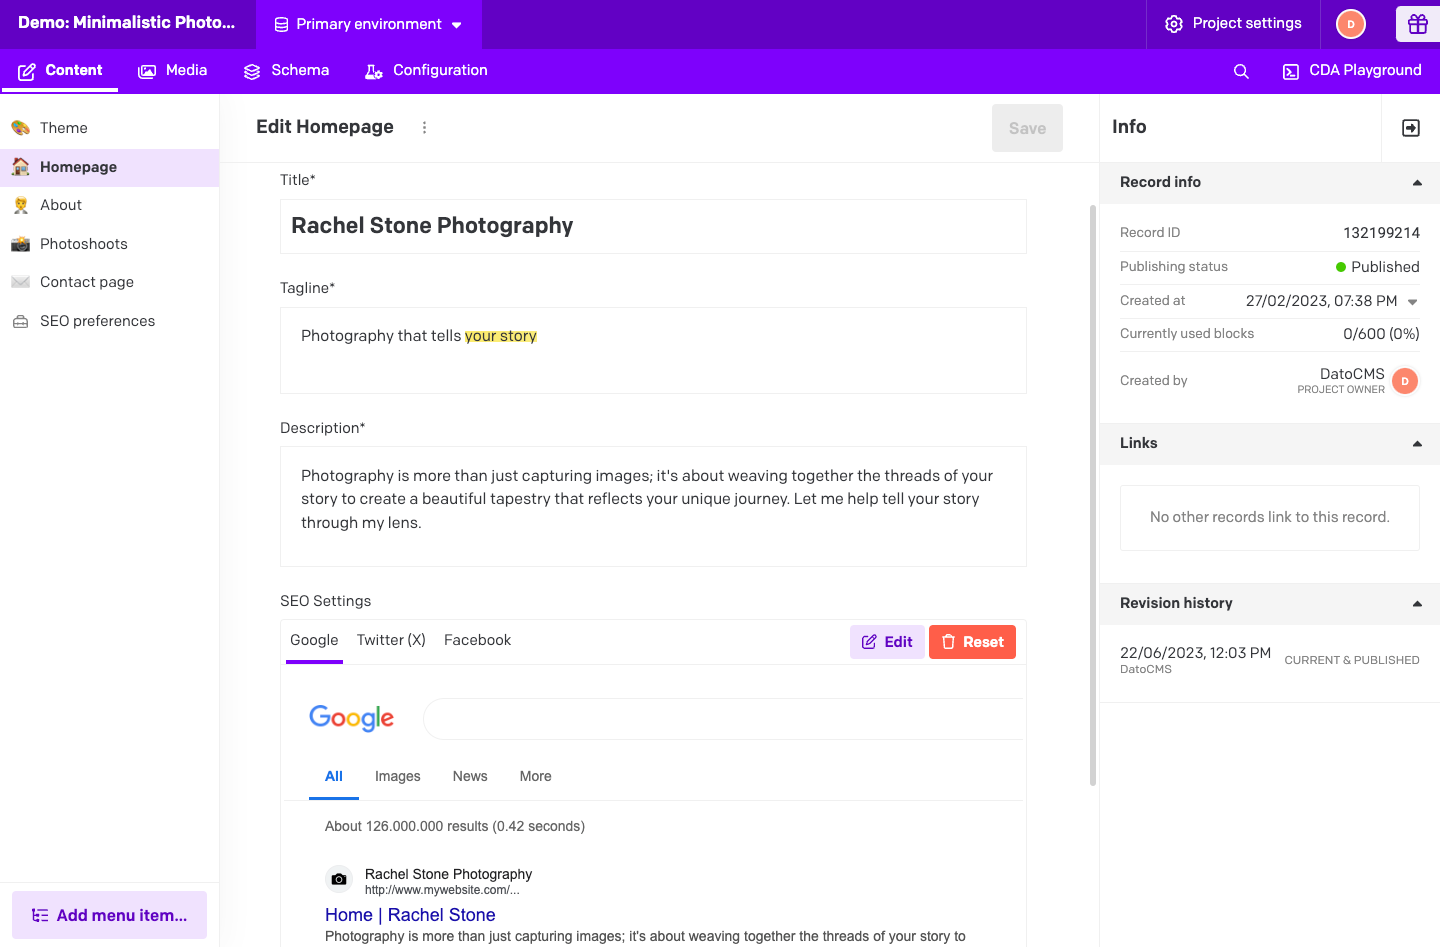The width and height of the screenshot is (1440, 947).
Task: Open the user avatar menu
Action: pyautogui.click(x=1350, y=23)
